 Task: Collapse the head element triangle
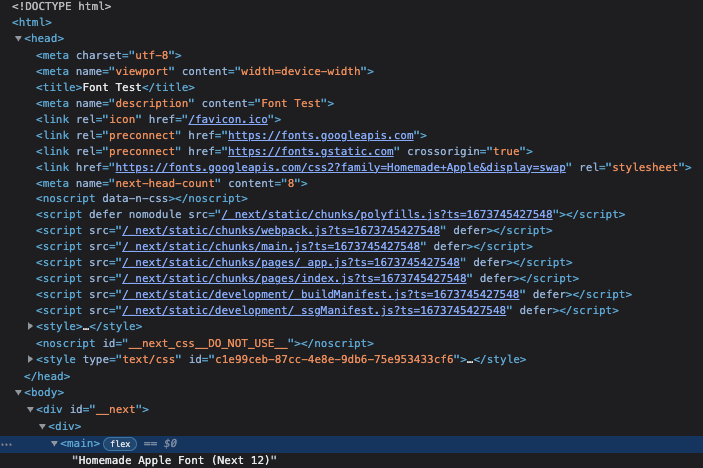click(x=18, y=39)
